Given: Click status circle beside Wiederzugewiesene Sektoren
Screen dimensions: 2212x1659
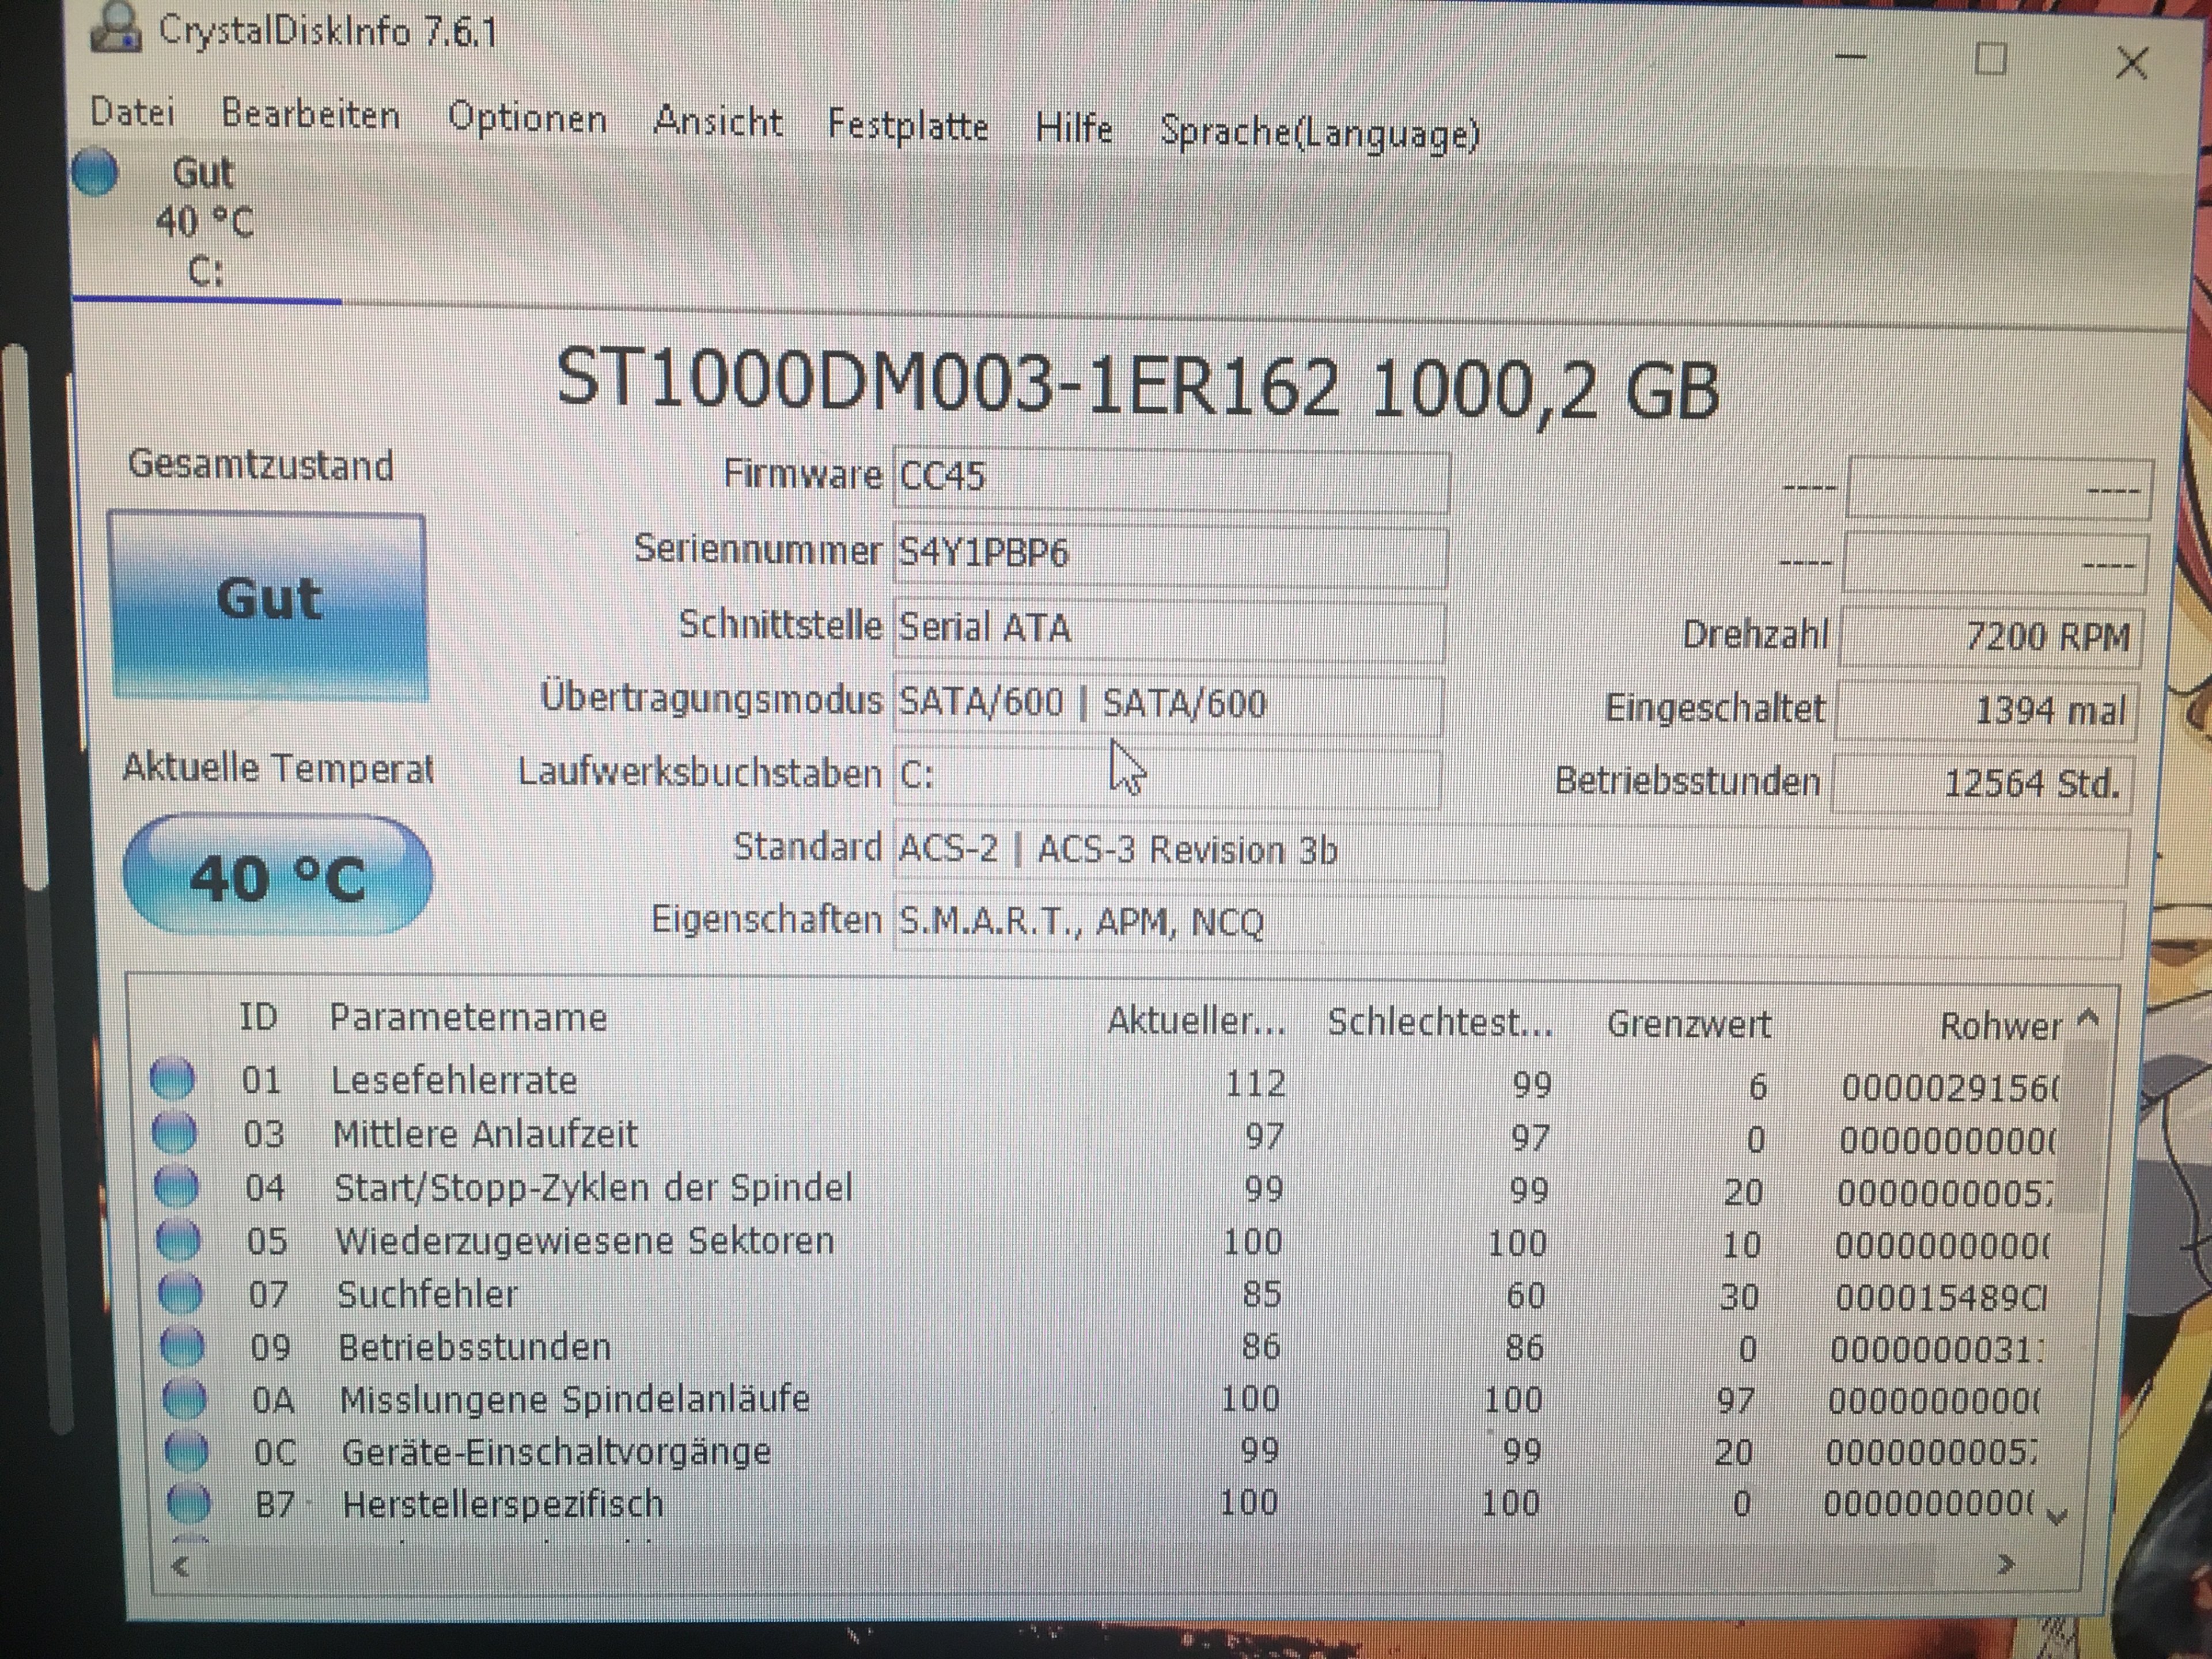Looking at the screenshot, I should (x=179, y=1240).
